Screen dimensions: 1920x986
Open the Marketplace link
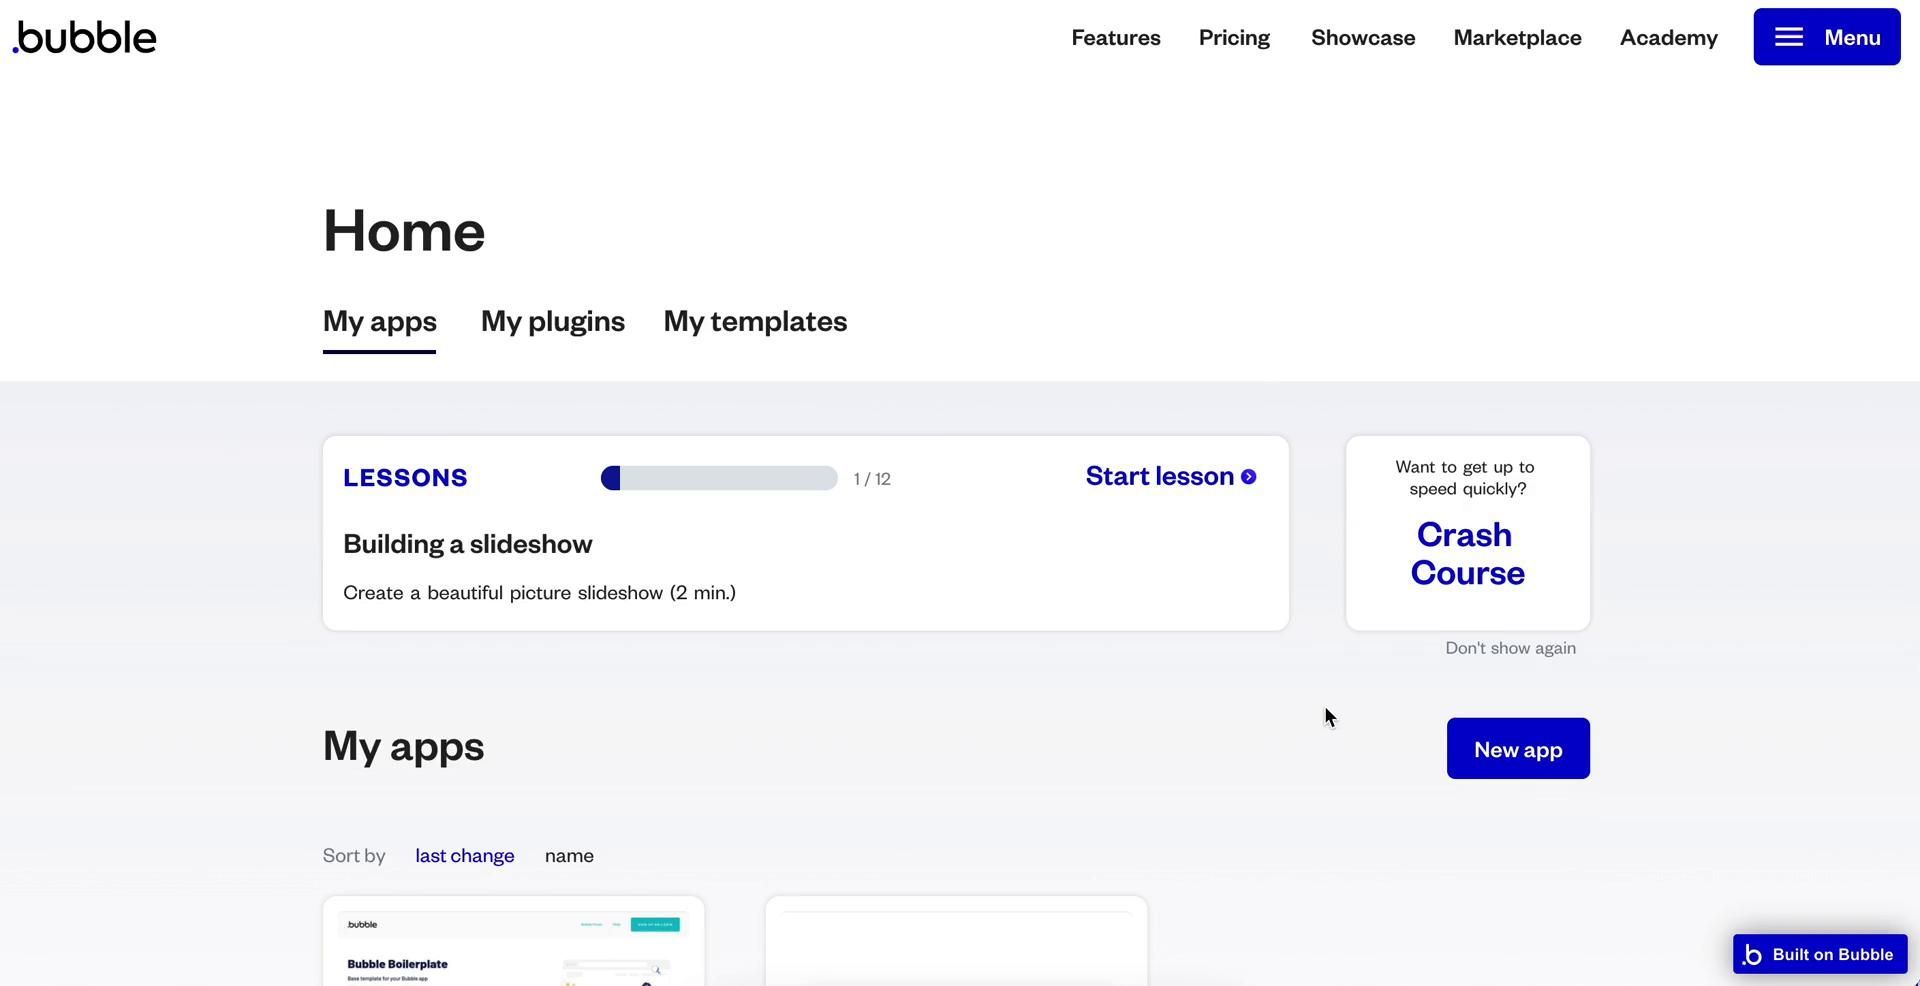coord(1517,38)
